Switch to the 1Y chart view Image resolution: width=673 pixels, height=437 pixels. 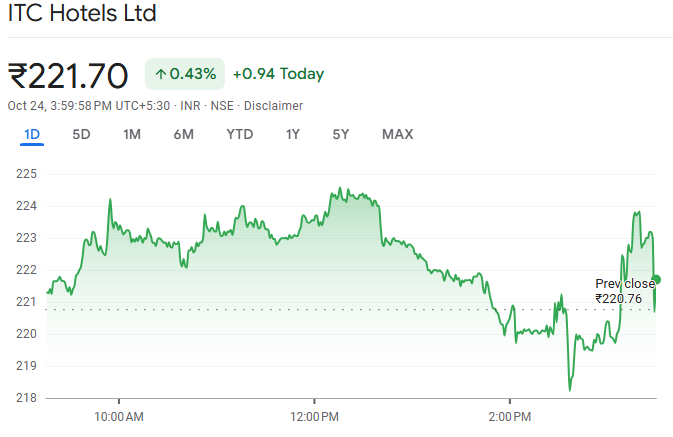[x=293, y=135]
